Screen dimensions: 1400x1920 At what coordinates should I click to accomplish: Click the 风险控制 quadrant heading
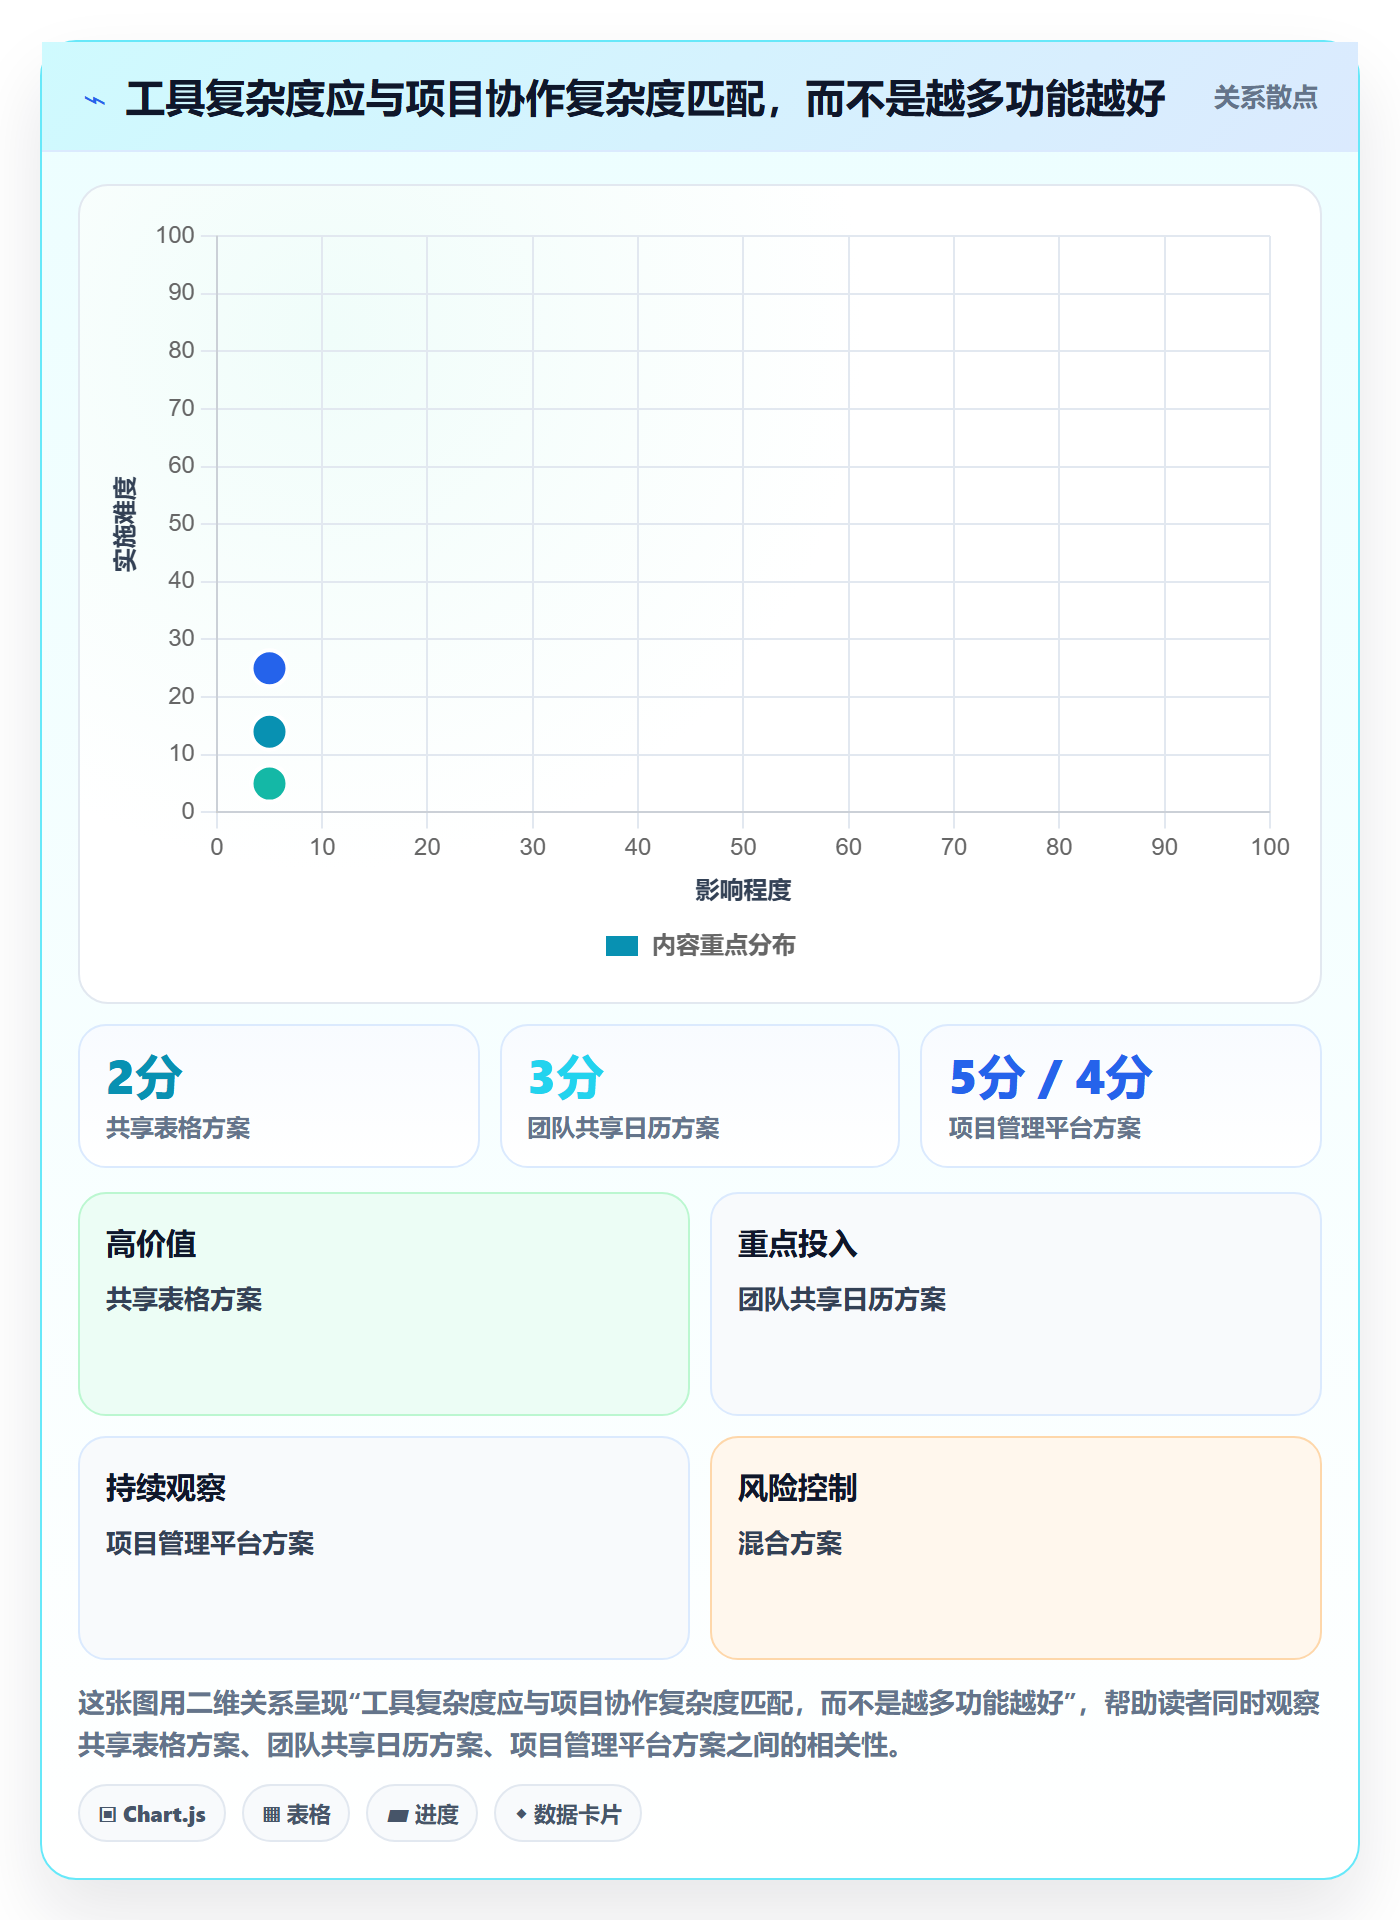click(798, 1488)
